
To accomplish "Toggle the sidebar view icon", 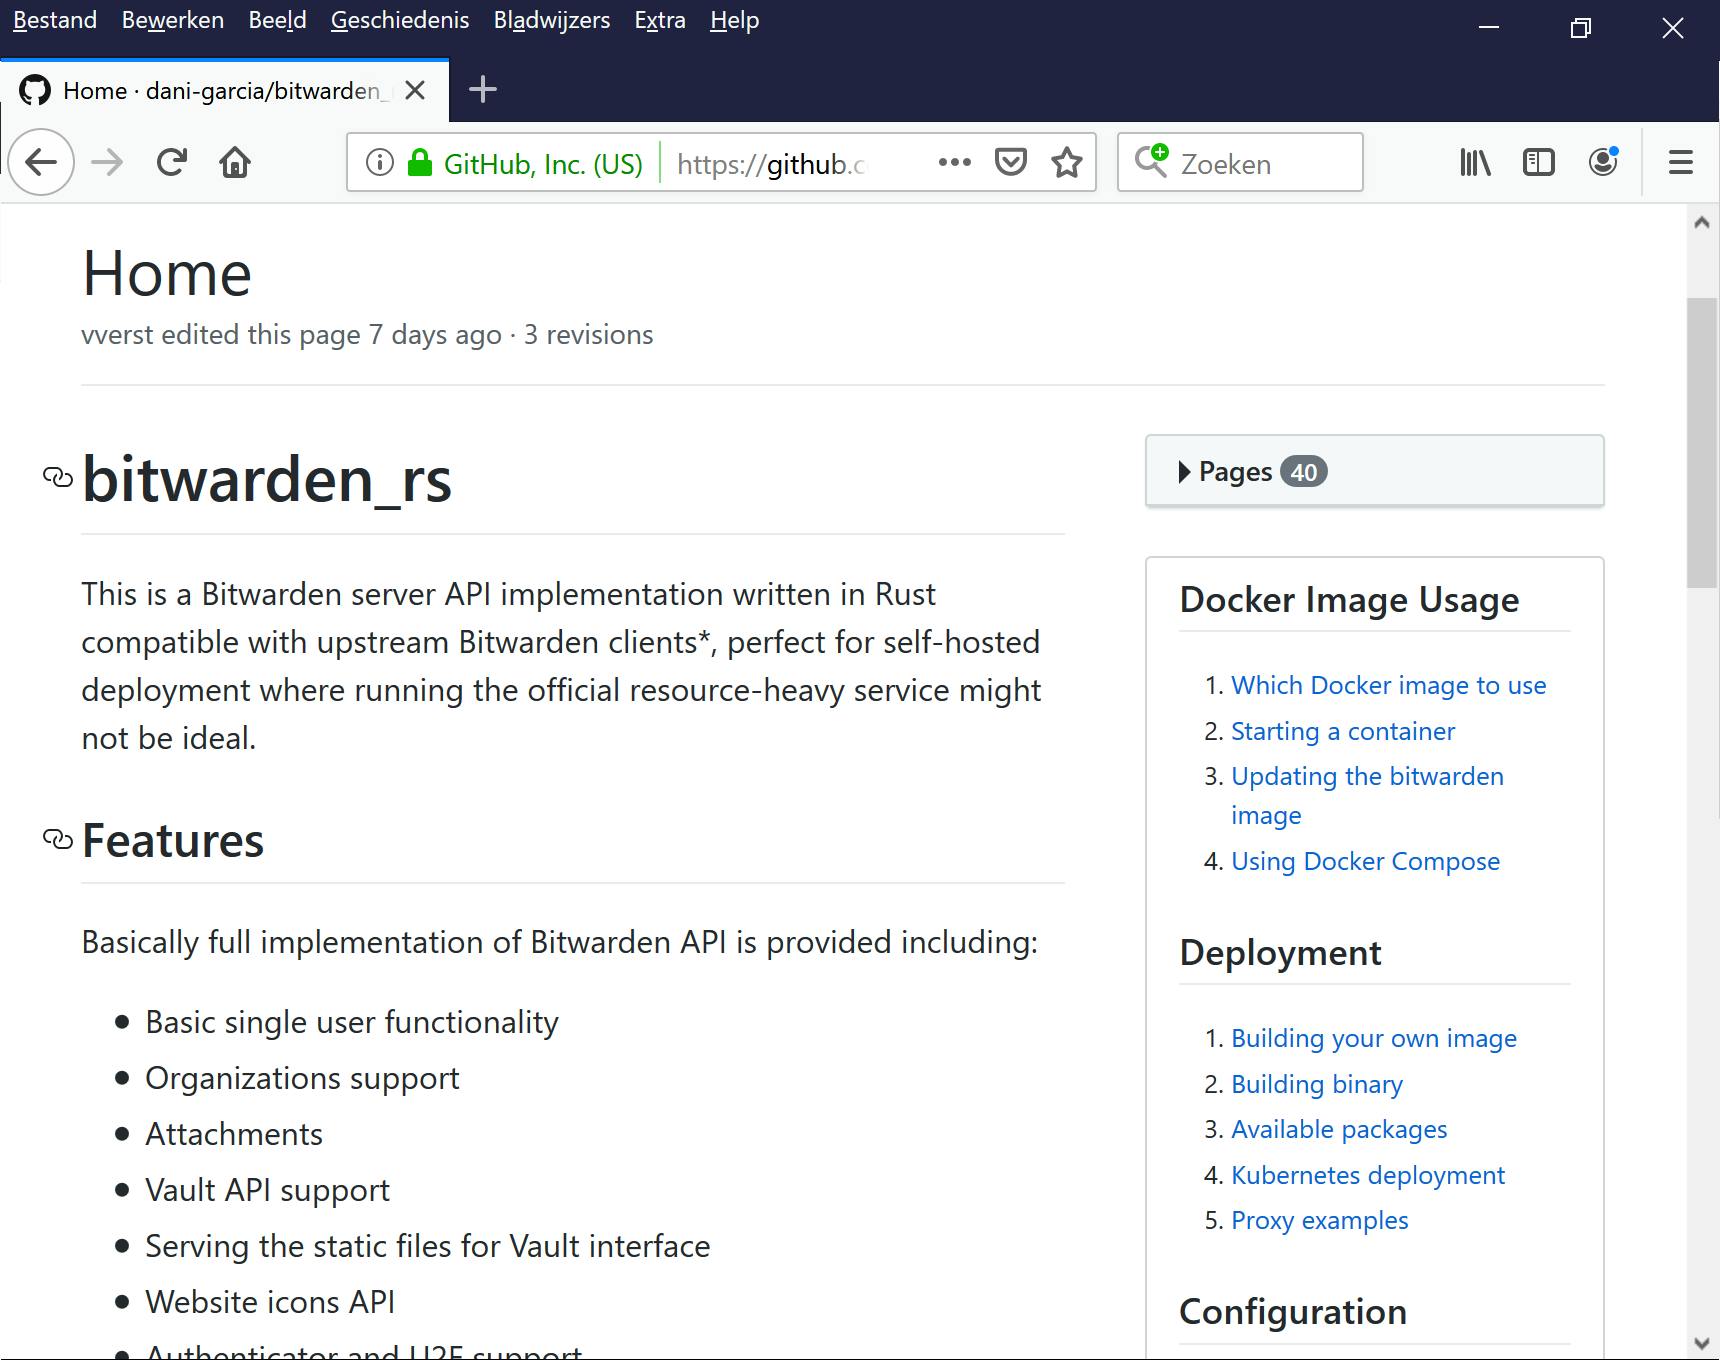I will (x=1538, y=162).
